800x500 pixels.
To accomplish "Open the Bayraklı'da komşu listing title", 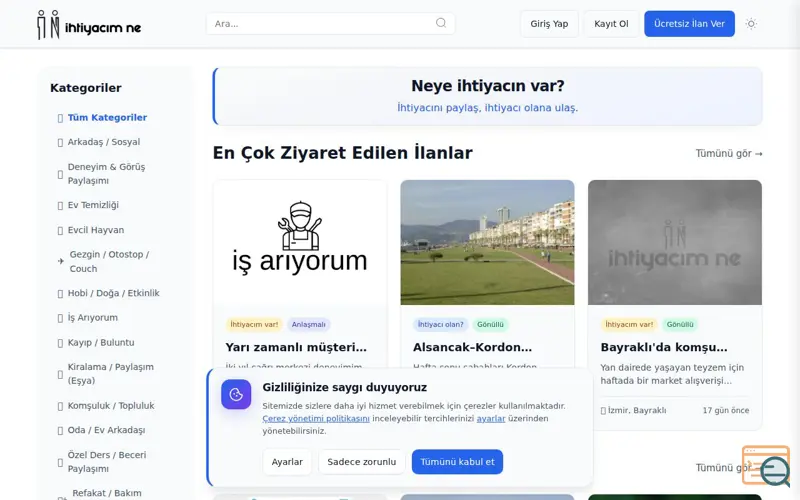I will (664, 347).
